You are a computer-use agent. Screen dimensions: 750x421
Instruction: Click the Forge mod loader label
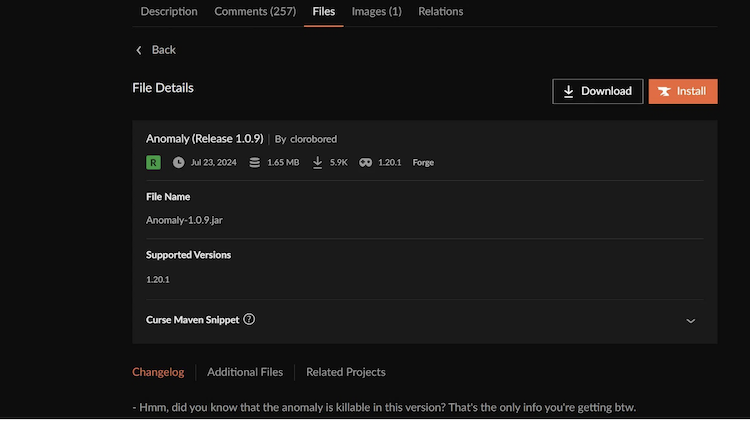(423, 162)
